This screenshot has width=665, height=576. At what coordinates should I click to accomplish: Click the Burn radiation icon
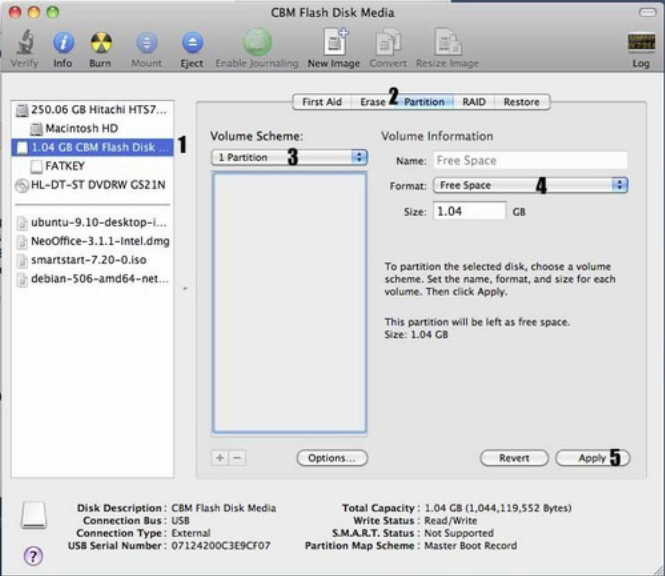(101, 42)
